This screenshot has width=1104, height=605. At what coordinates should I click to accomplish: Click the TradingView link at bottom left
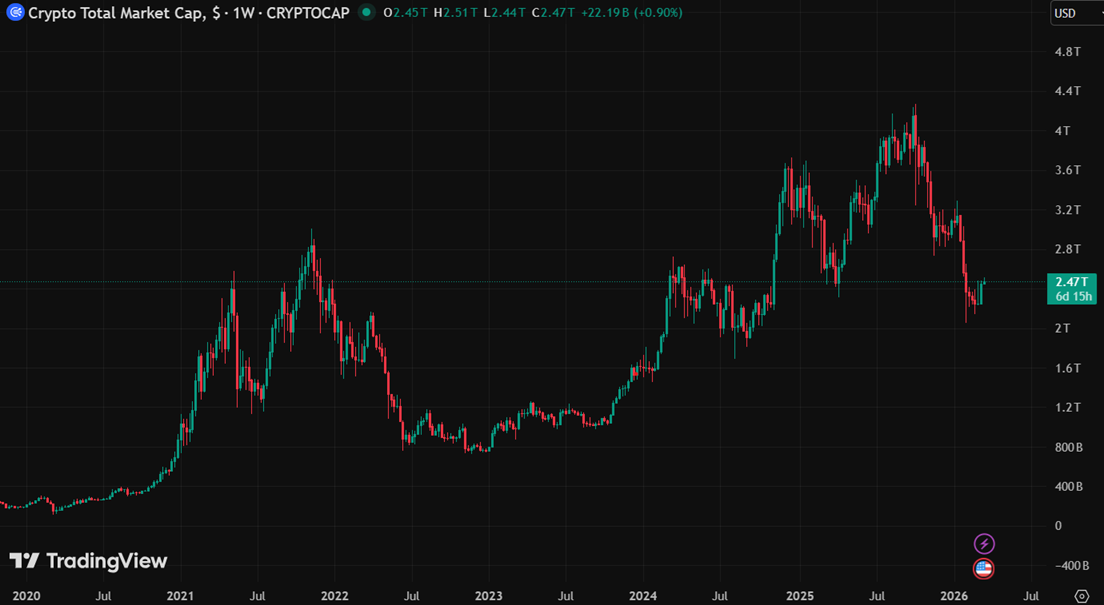coord(85,561)
